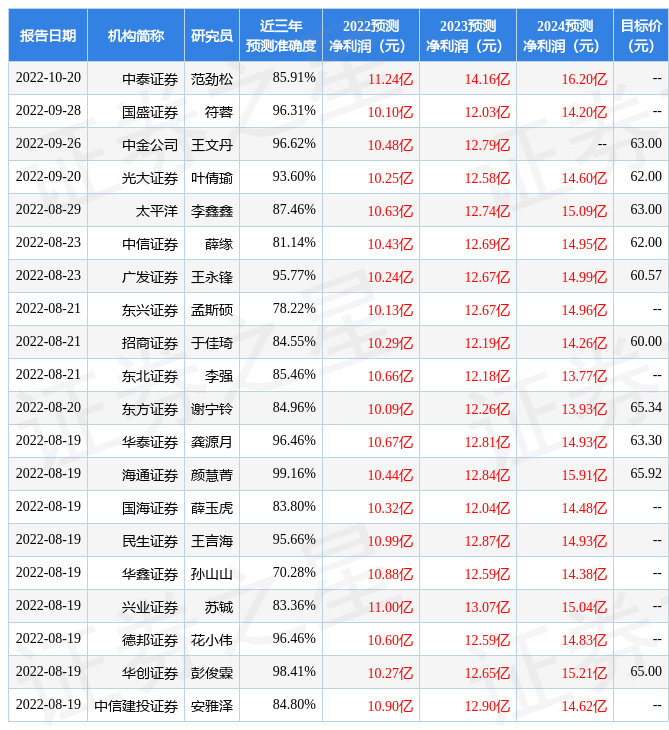Click accuracy value 99.16%
The height and width of the screenshot is (730, 669).
tap(294, 473)
